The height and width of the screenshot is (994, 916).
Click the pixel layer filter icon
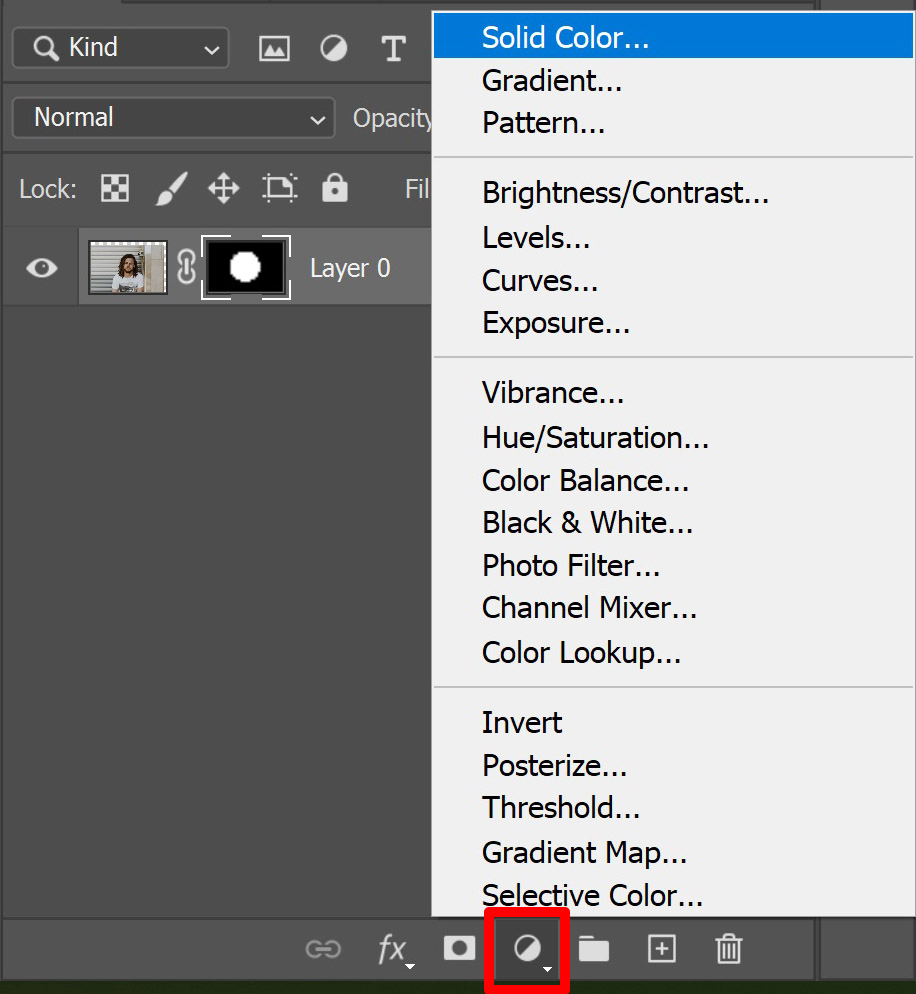(x=274, y=48)
